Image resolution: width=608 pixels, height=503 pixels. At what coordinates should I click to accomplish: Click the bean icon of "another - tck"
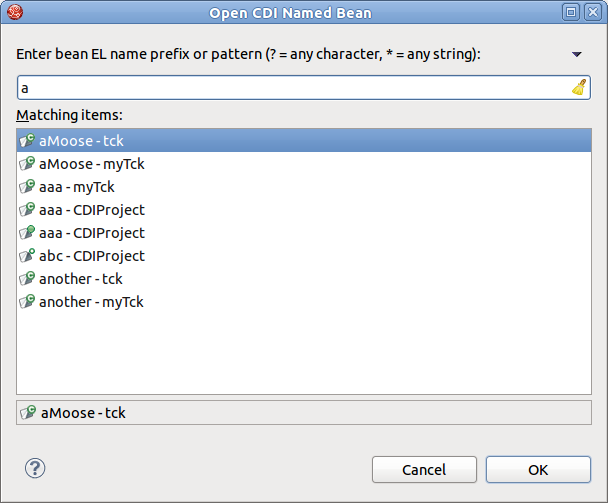click(x=28, y=279)
